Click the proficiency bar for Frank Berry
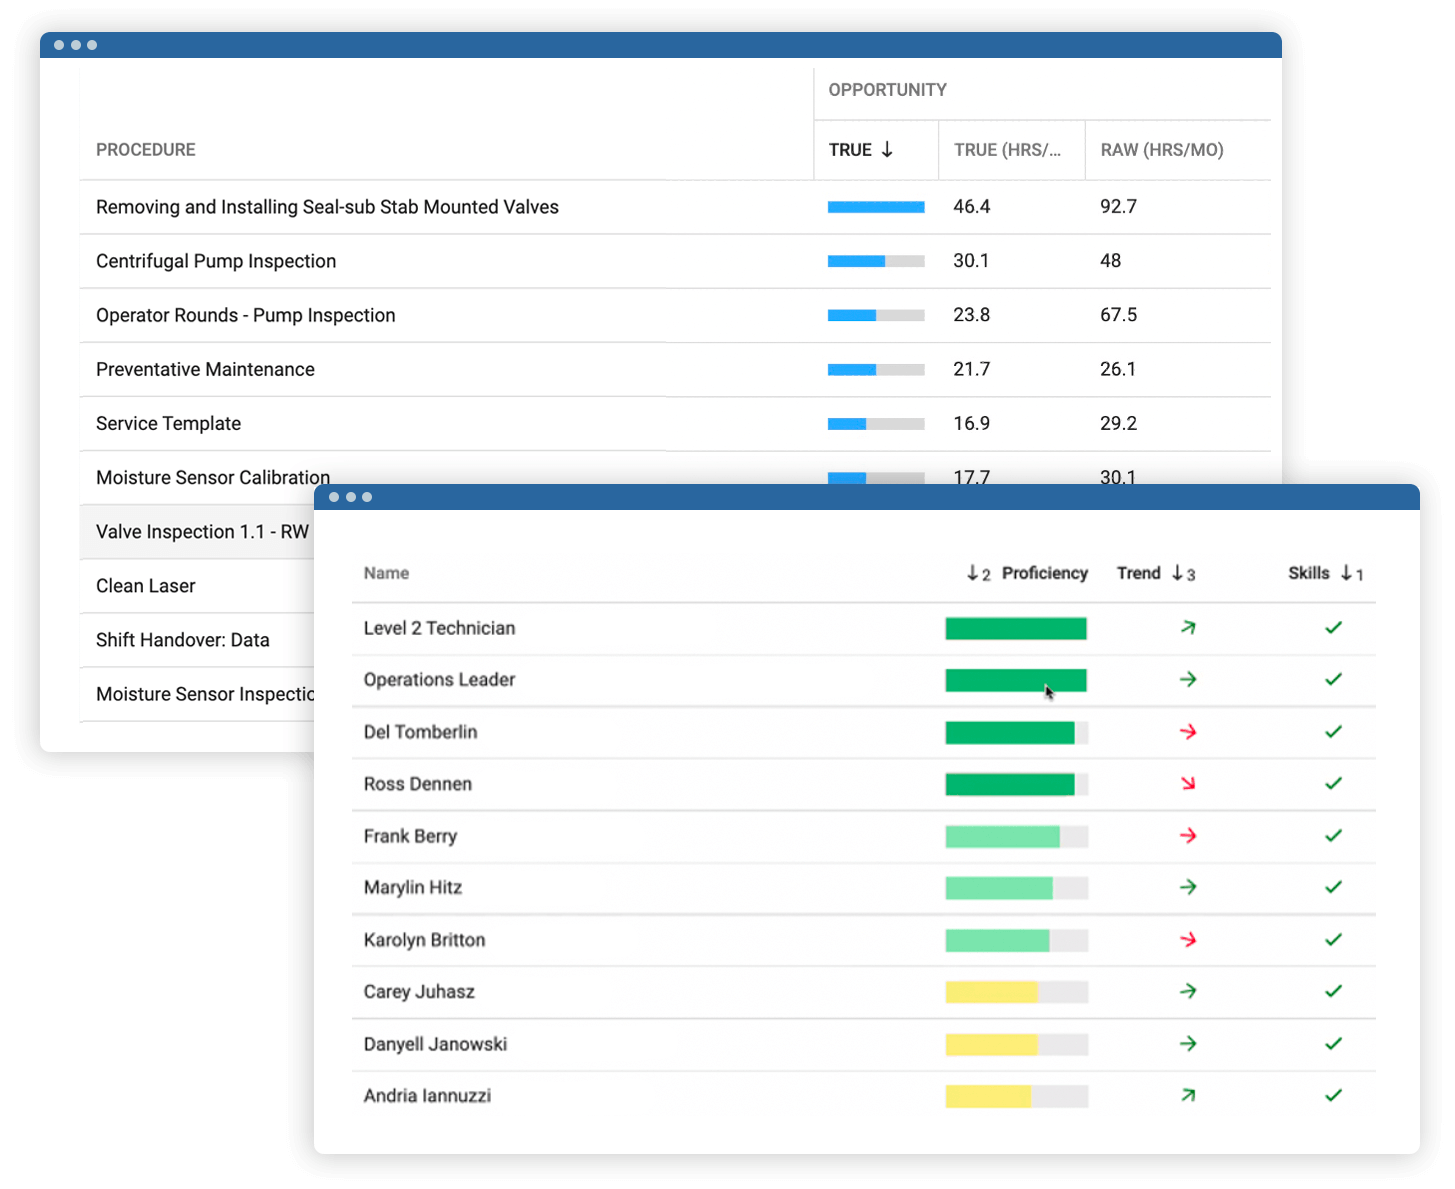 point(1017,836)
